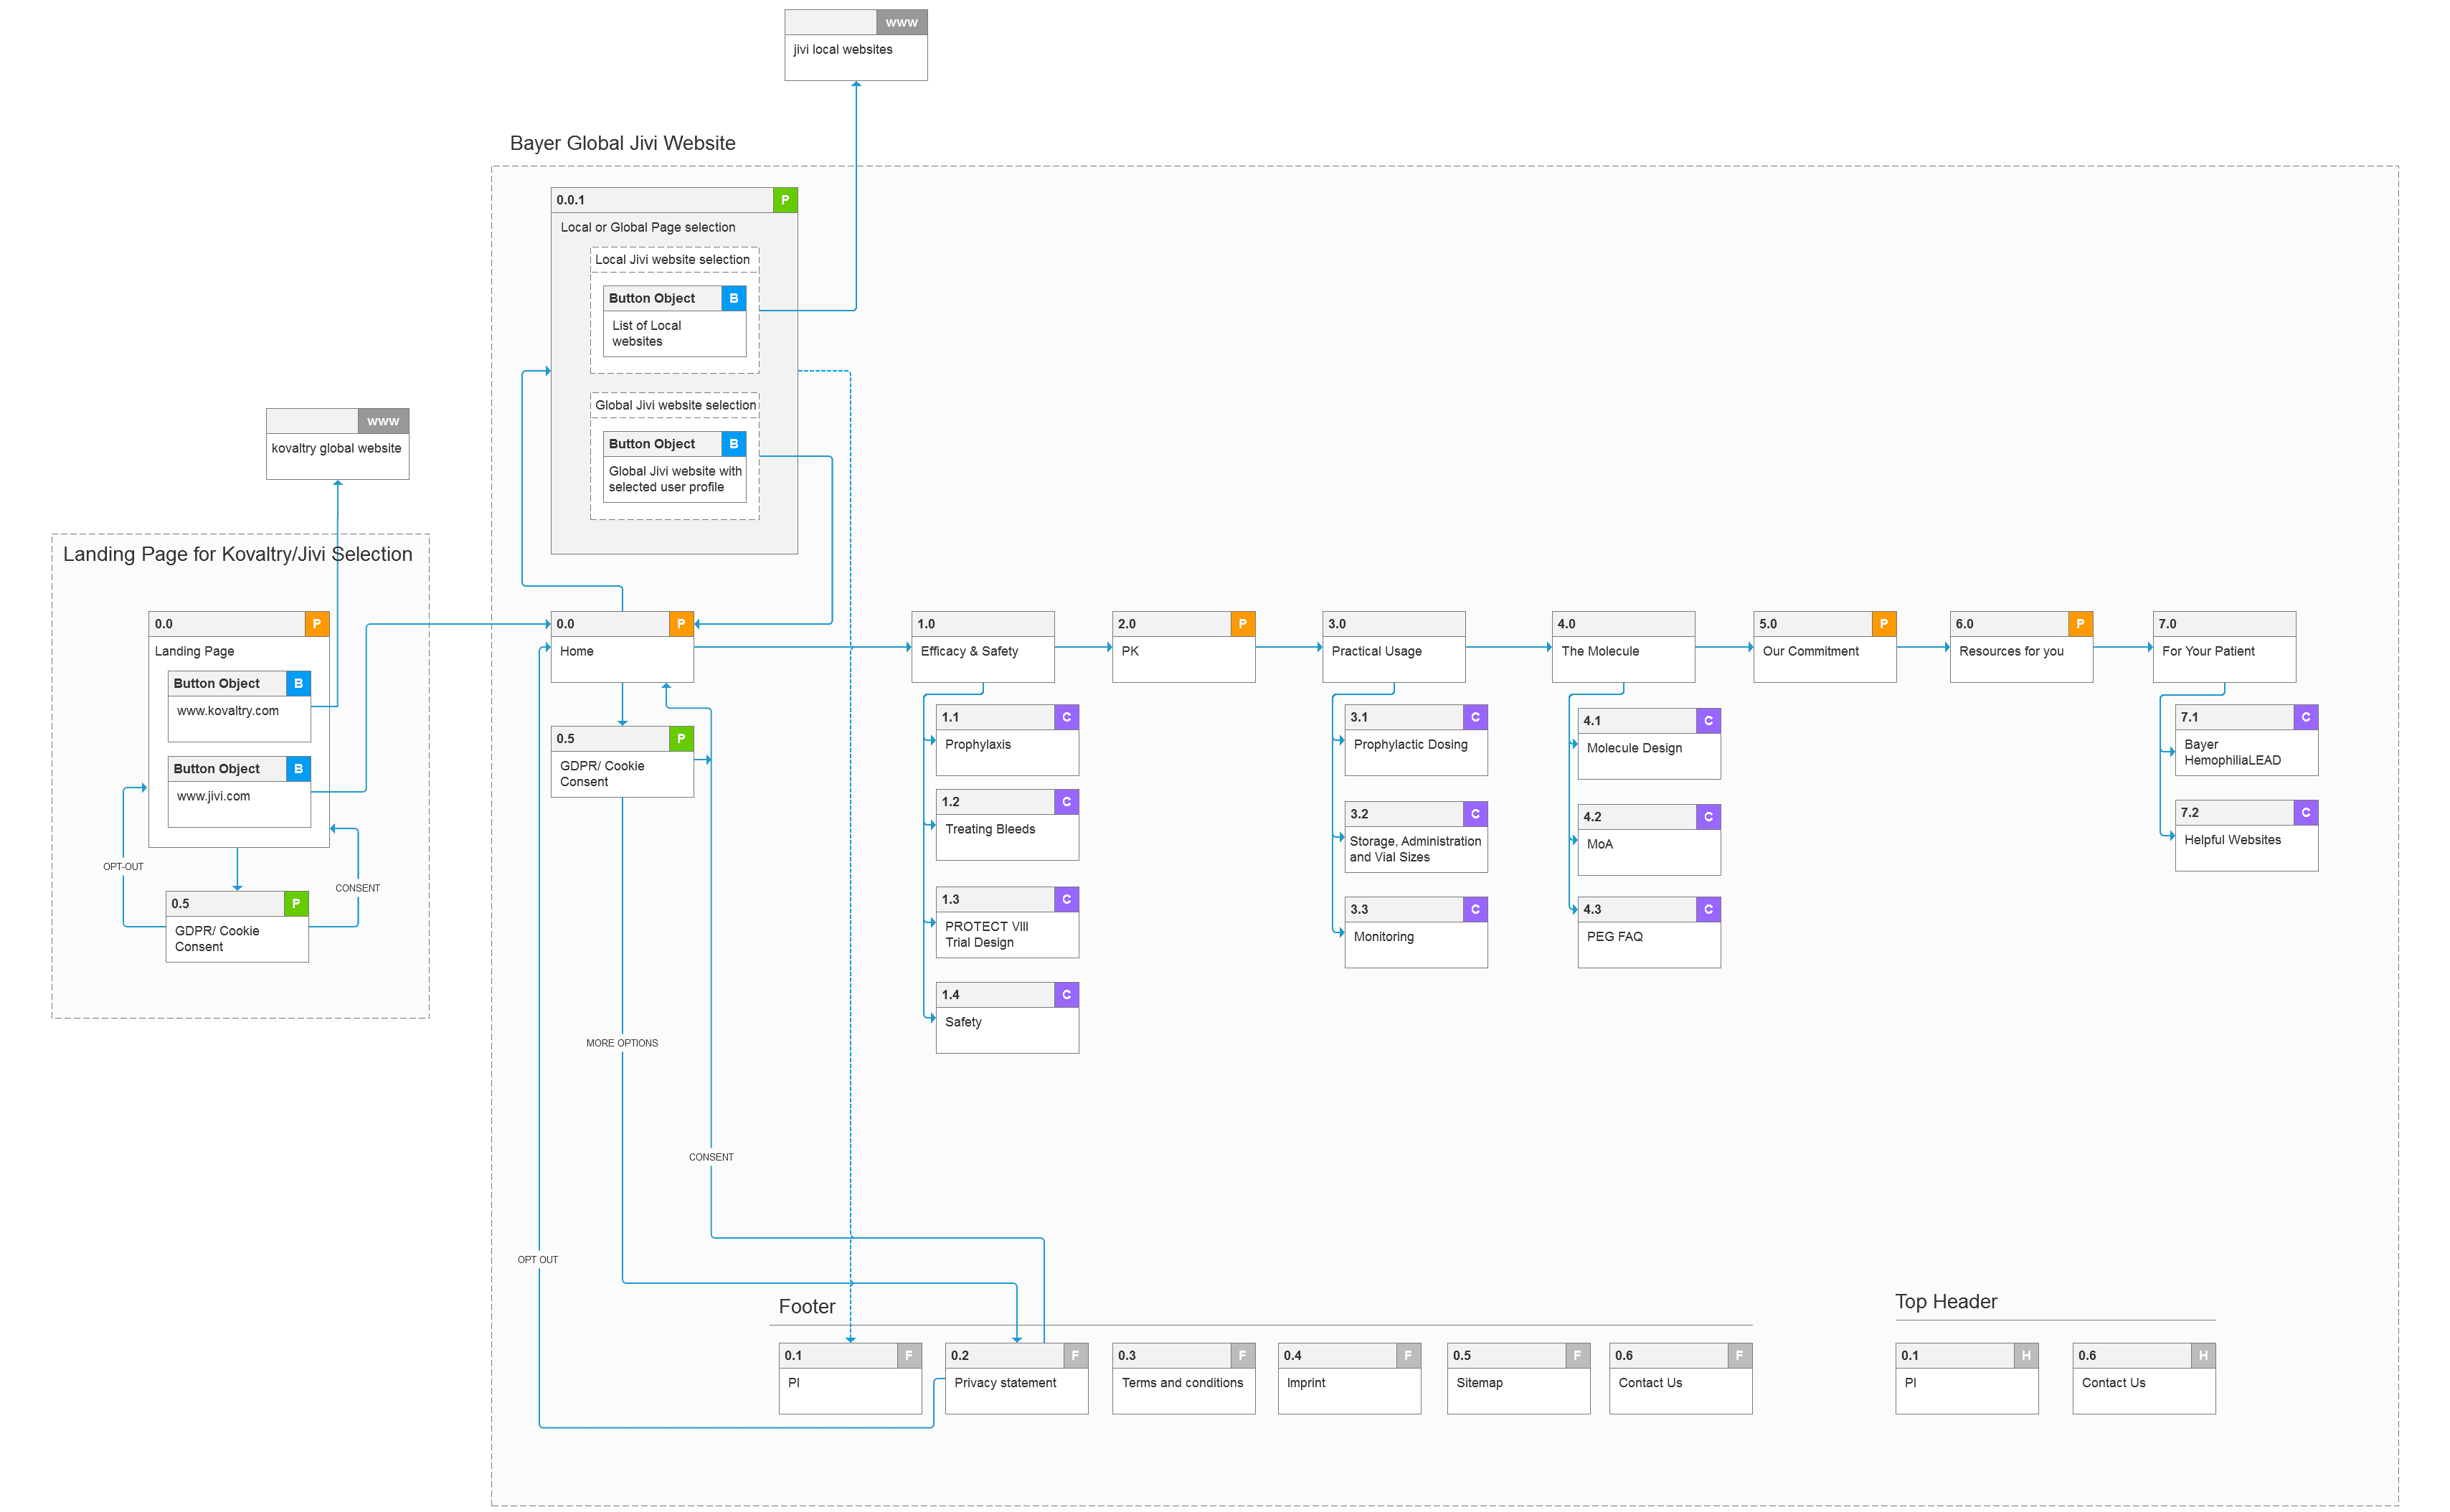Select the footer Contact Us node

pos(1680,1379)
